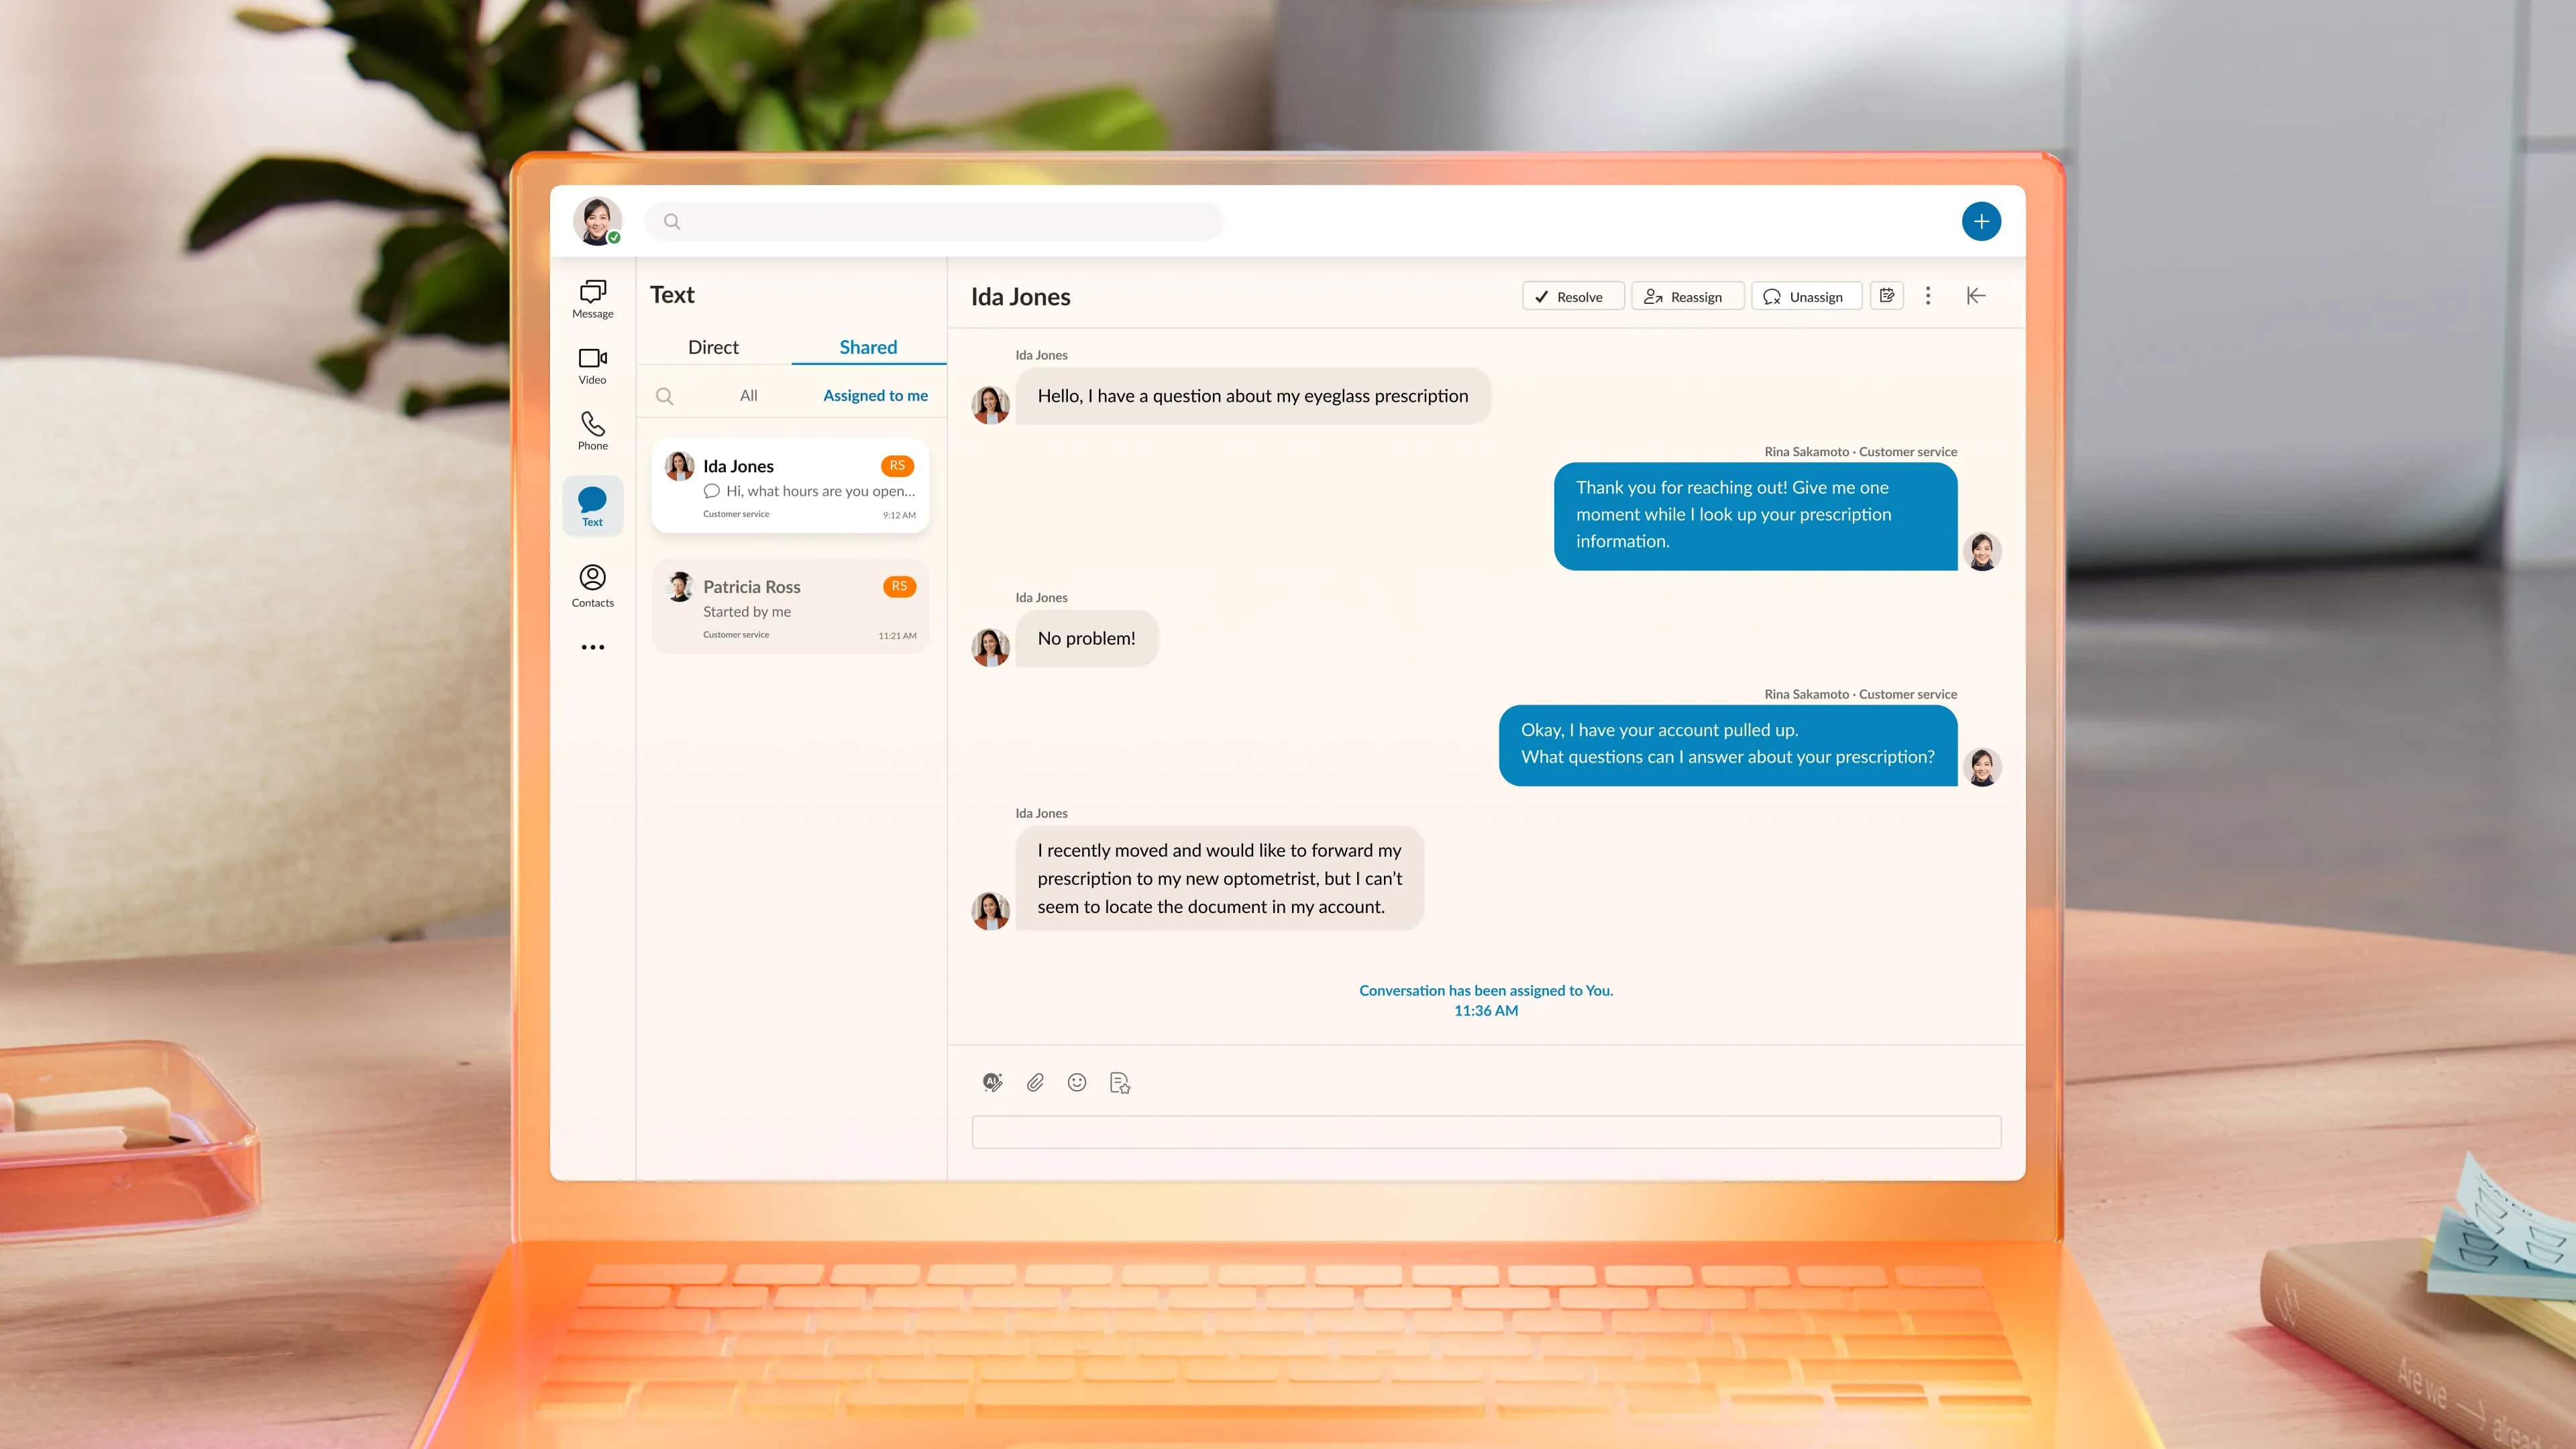Attach a file with the paperclip icon
The width and height of the screenshot is (2576, 1449).
pos(1035,1082)
